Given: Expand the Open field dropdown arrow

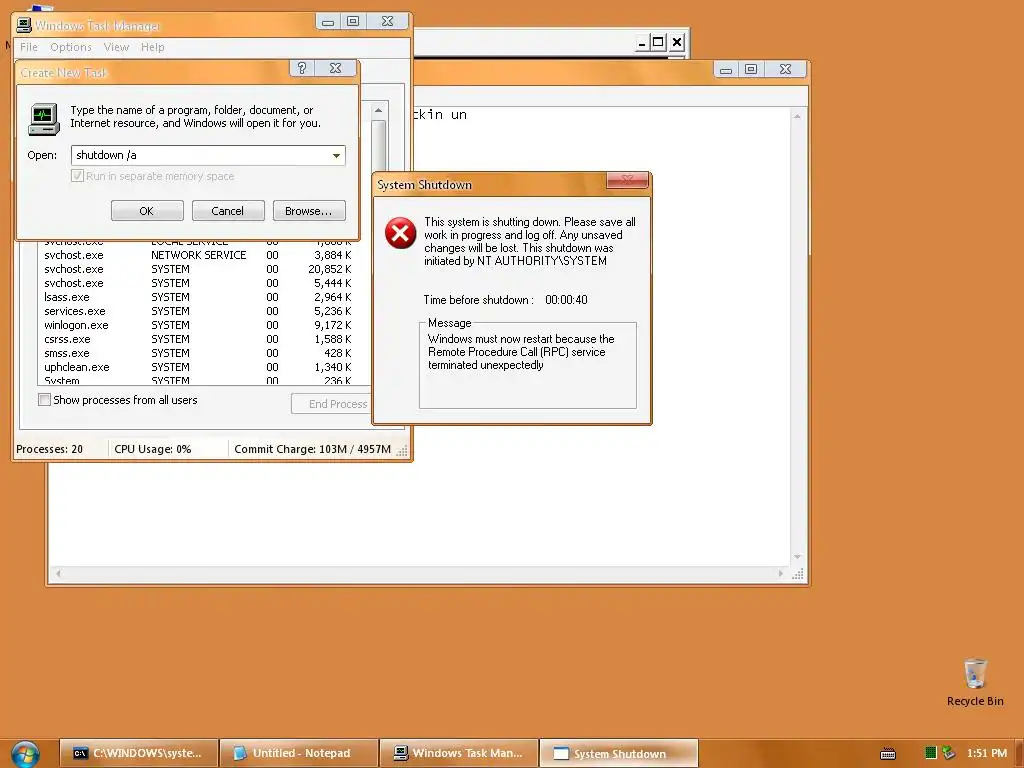Looking at the screenshot, I should click(336, 155).
